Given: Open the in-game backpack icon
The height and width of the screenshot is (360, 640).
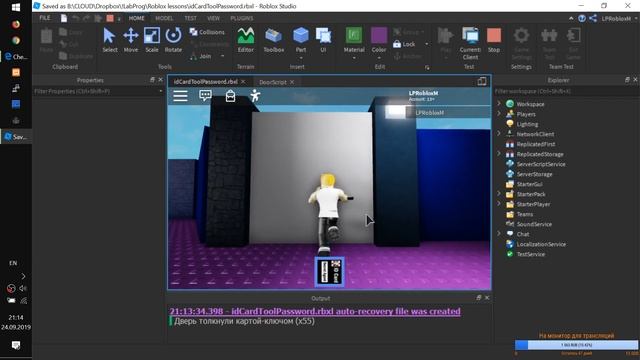Looking at the screenshot, I should point(230,96).
